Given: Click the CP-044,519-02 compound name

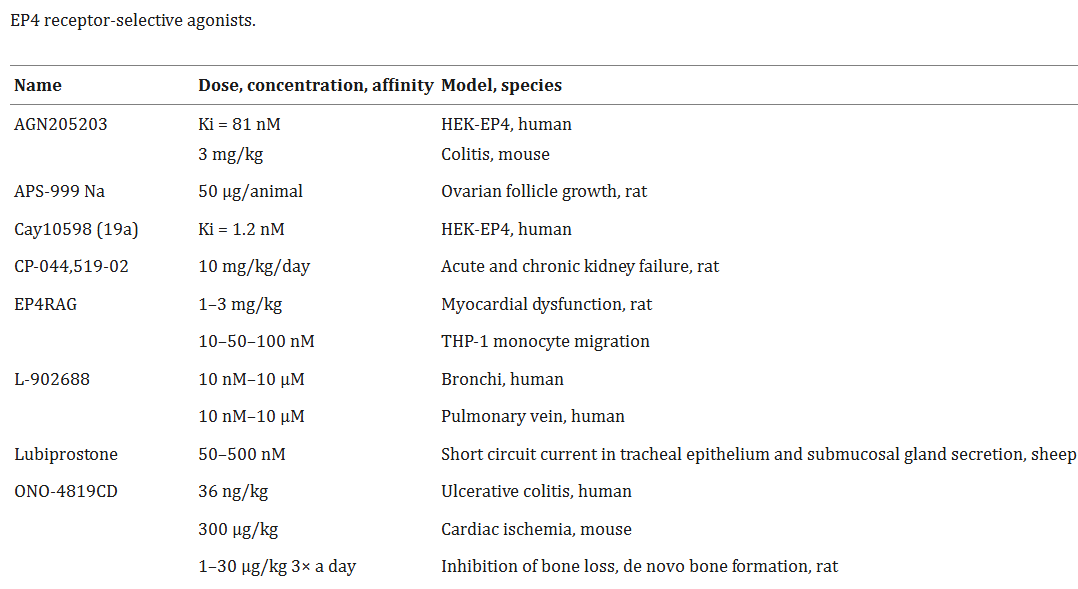Looking at the screenshot, I should (71, 266).
